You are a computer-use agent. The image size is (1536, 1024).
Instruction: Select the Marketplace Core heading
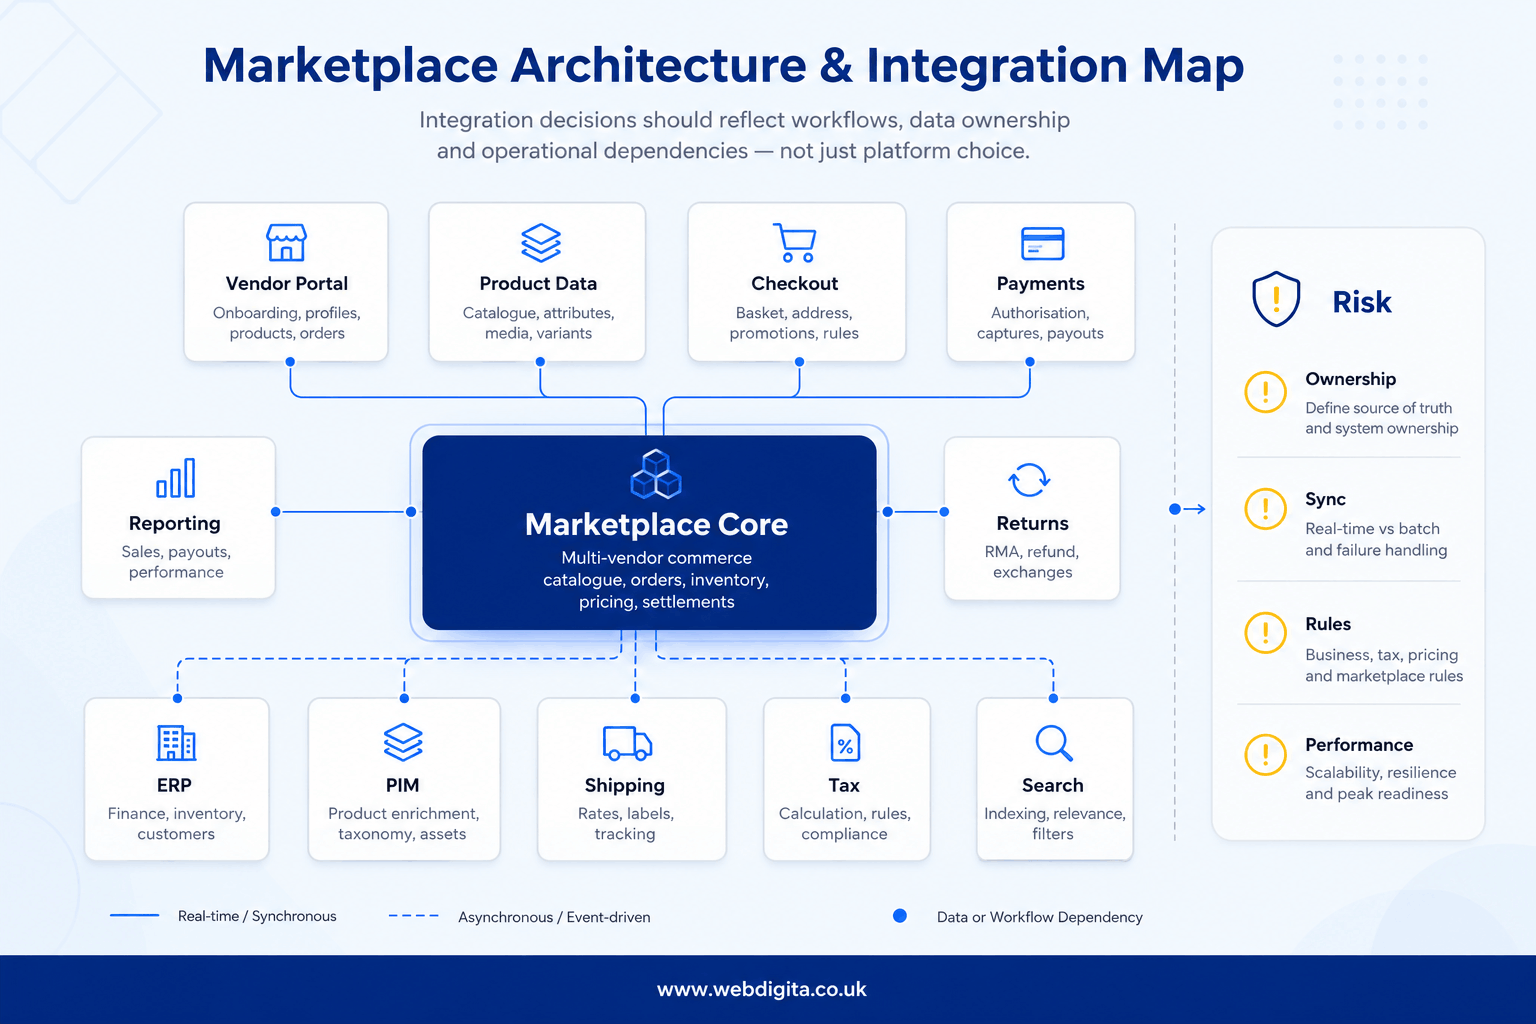pos(657,525)
